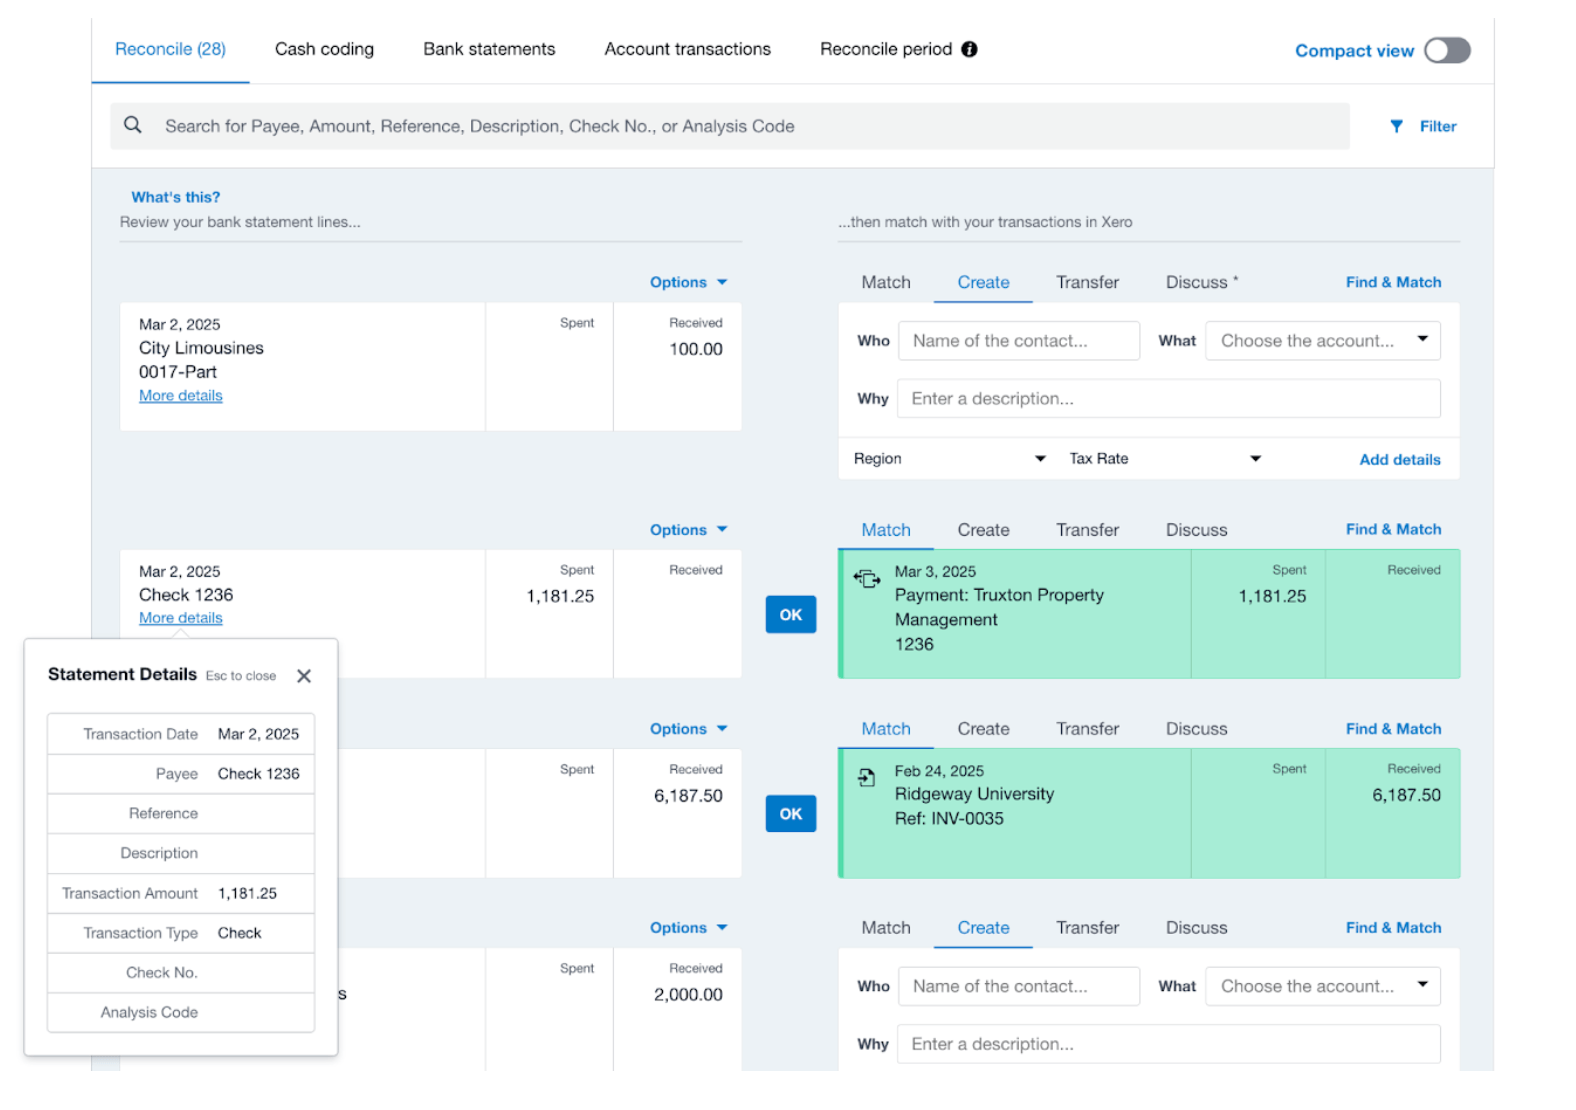This screenshot has height=1110, width=1576.
Task: Open Options dropdown for City Limousines line
Action: [x=688, y=282]
